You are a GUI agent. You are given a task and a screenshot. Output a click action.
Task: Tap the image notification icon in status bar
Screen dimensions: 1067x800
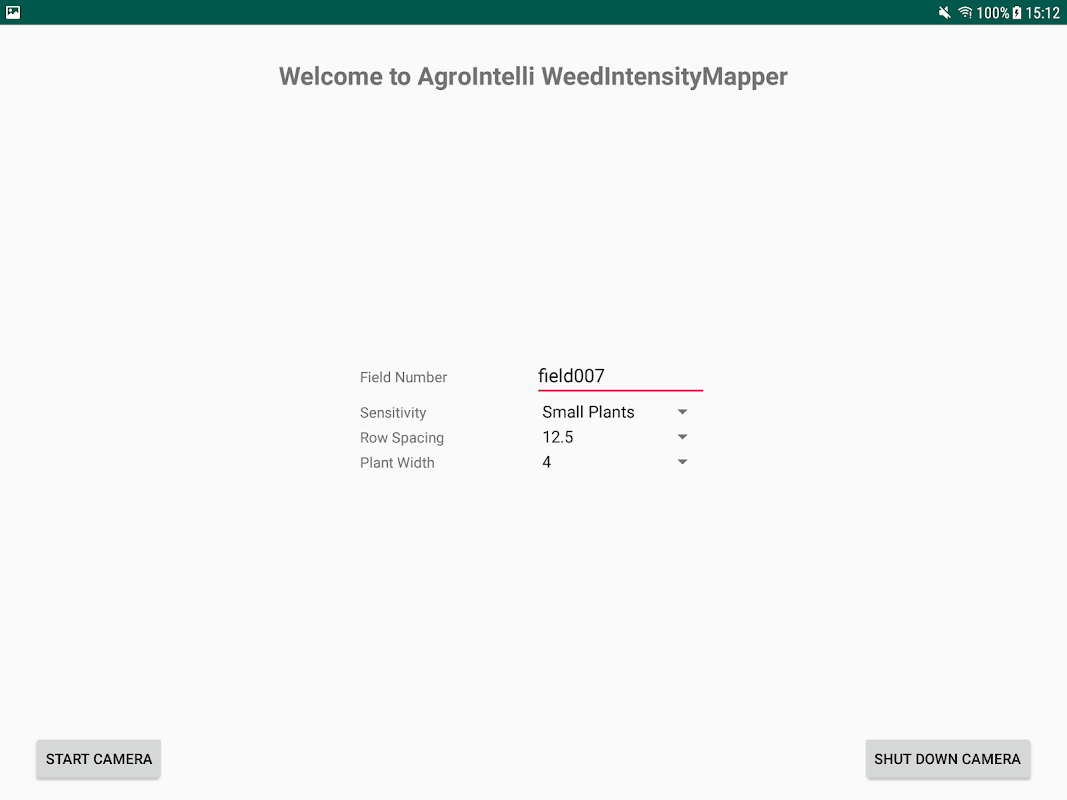[x=13, y=12]
